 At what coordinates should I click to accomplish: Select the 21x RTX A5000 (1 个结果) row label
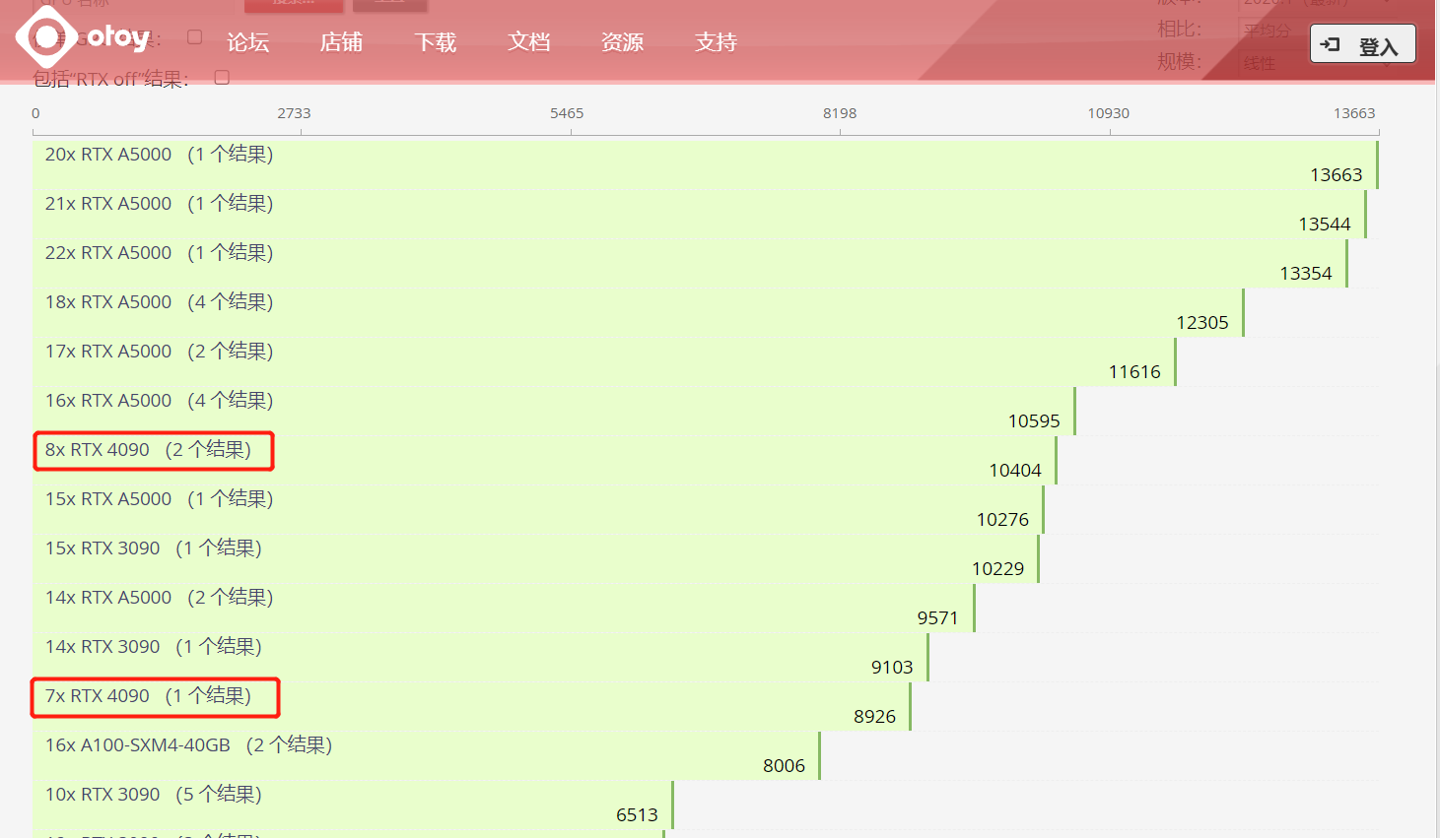159,203
